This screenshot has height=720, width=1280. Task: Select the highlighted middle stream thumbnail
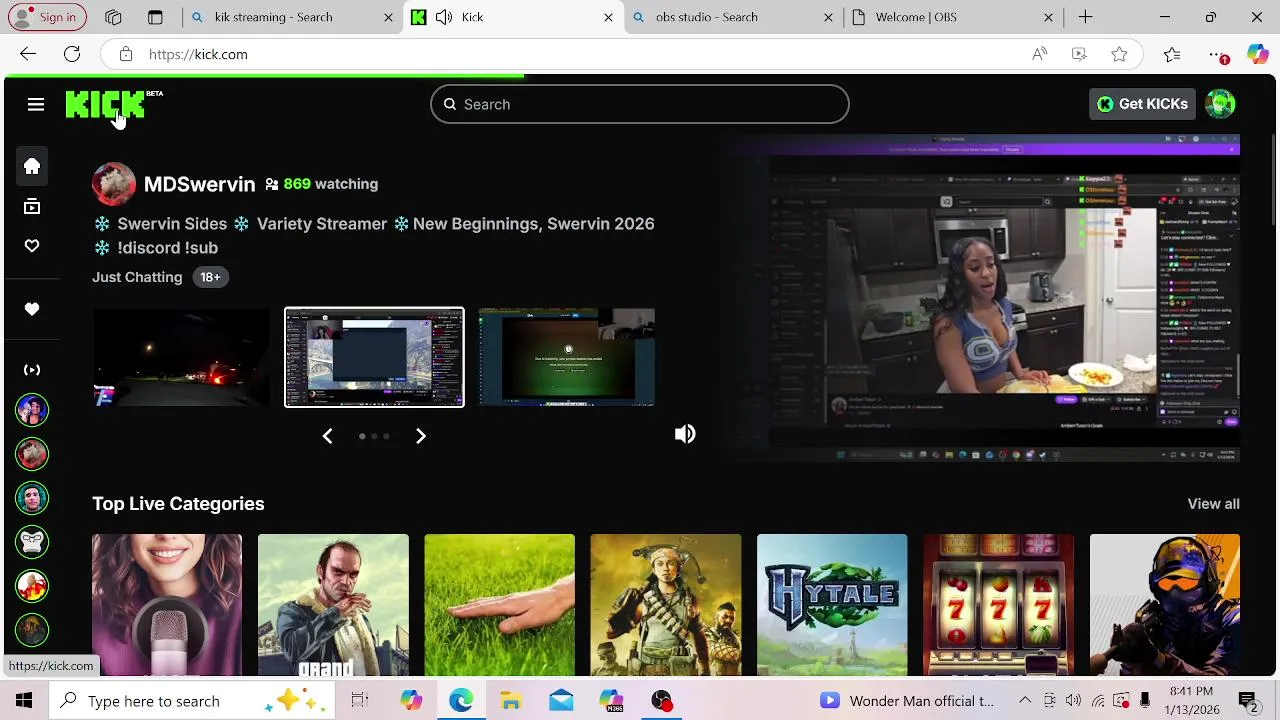click(374, 357)
